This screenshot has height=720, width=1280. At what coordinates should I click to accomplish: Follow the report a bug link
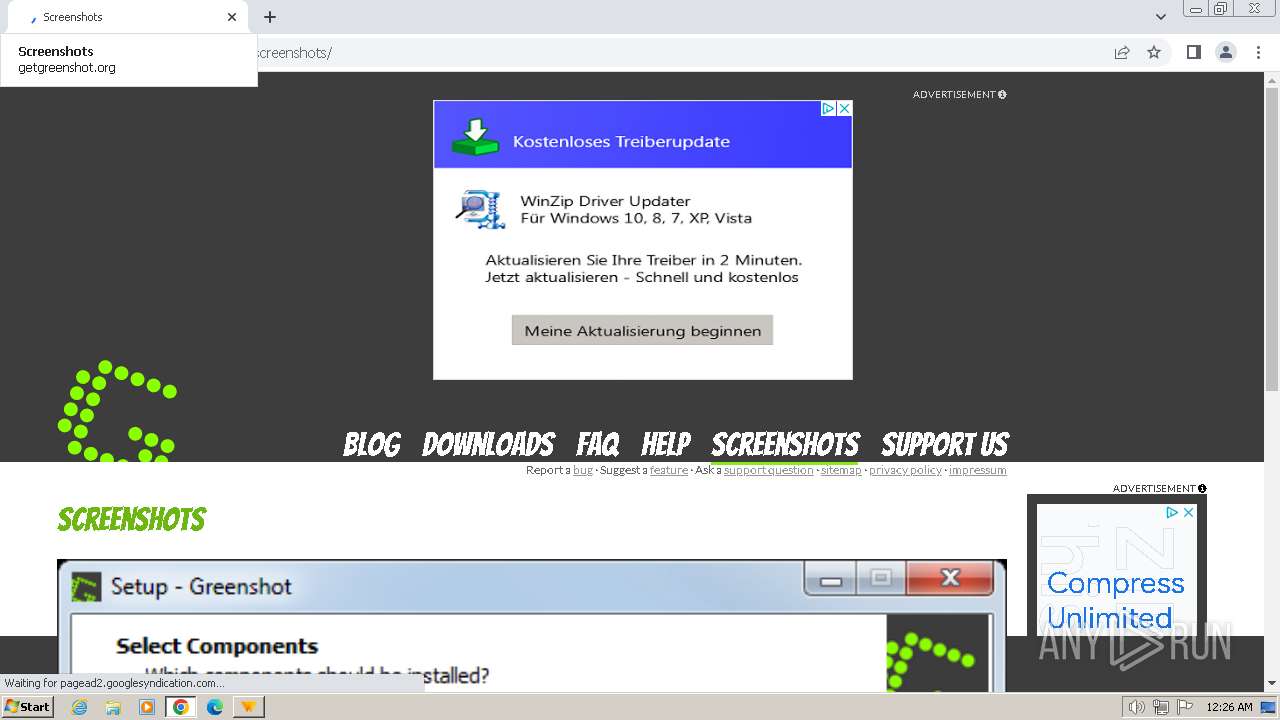coord(582,470)
